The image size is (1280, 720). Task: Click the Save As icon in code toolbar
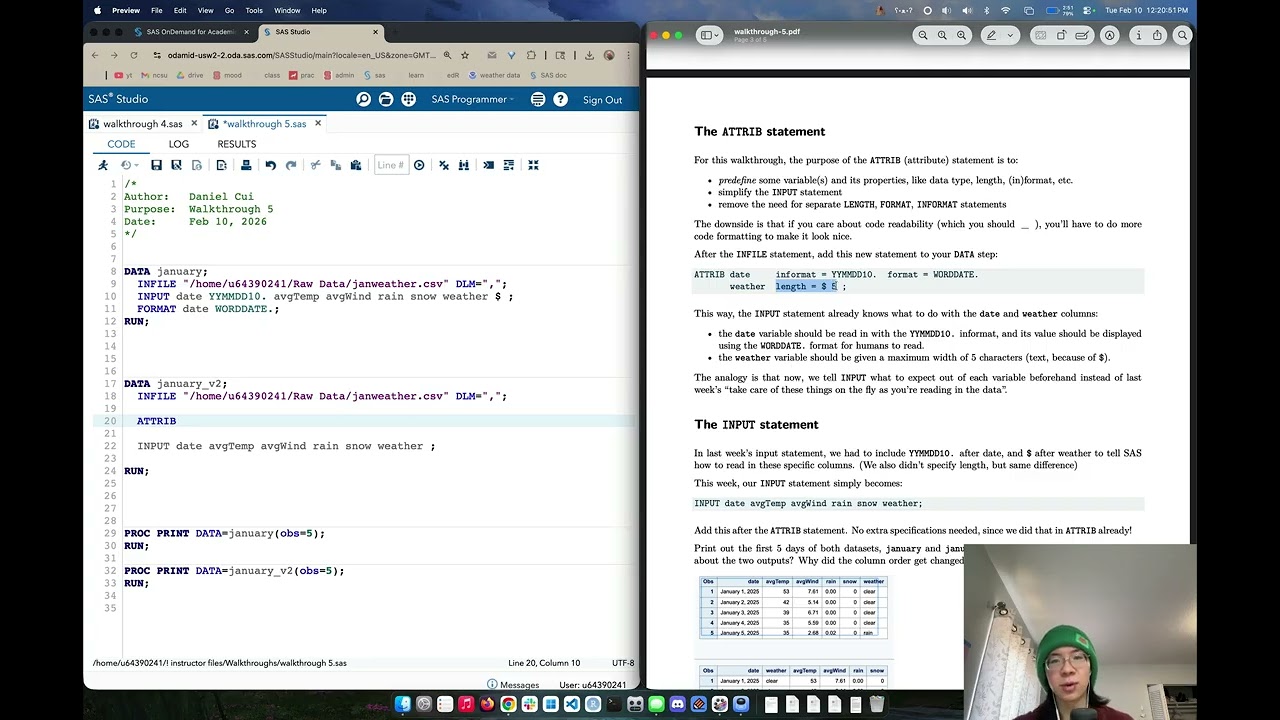pyautogui.click(x=176, y=165)
